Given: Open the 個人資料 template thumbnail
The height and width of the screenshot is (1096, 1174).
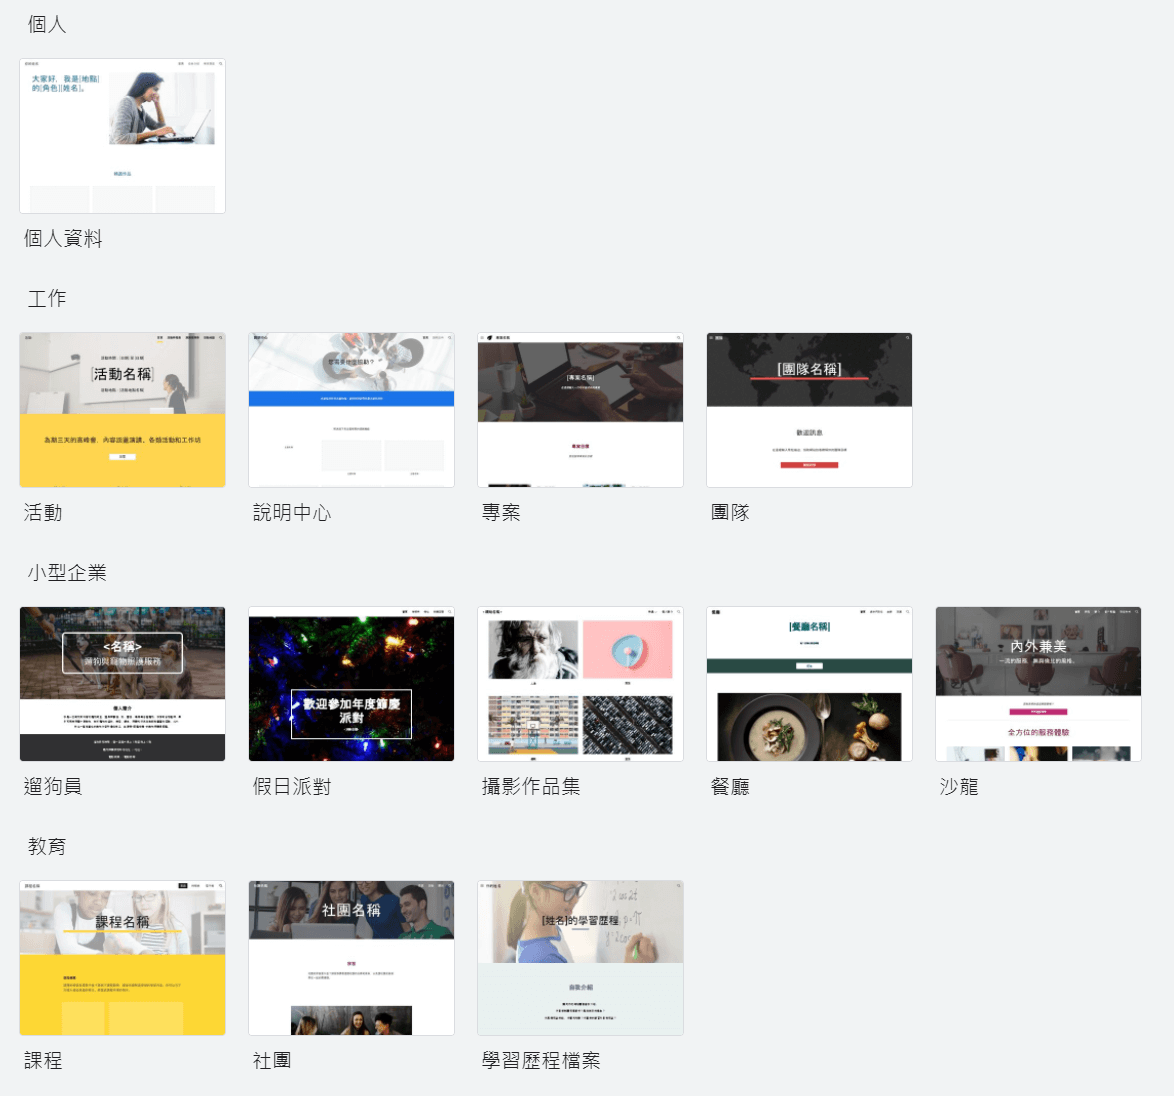Looking at the screenshot, I should pos(122,136).
